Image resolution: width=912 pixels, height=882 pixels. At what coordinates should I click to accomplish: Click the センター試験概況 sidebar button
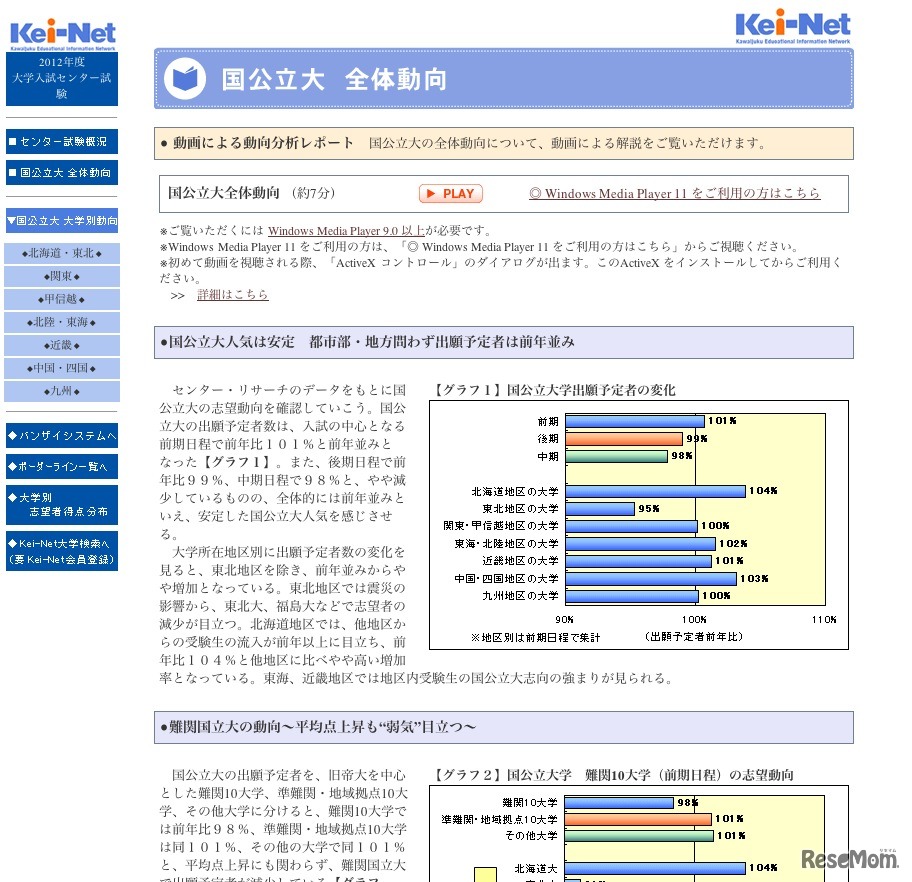click(62, 141)
